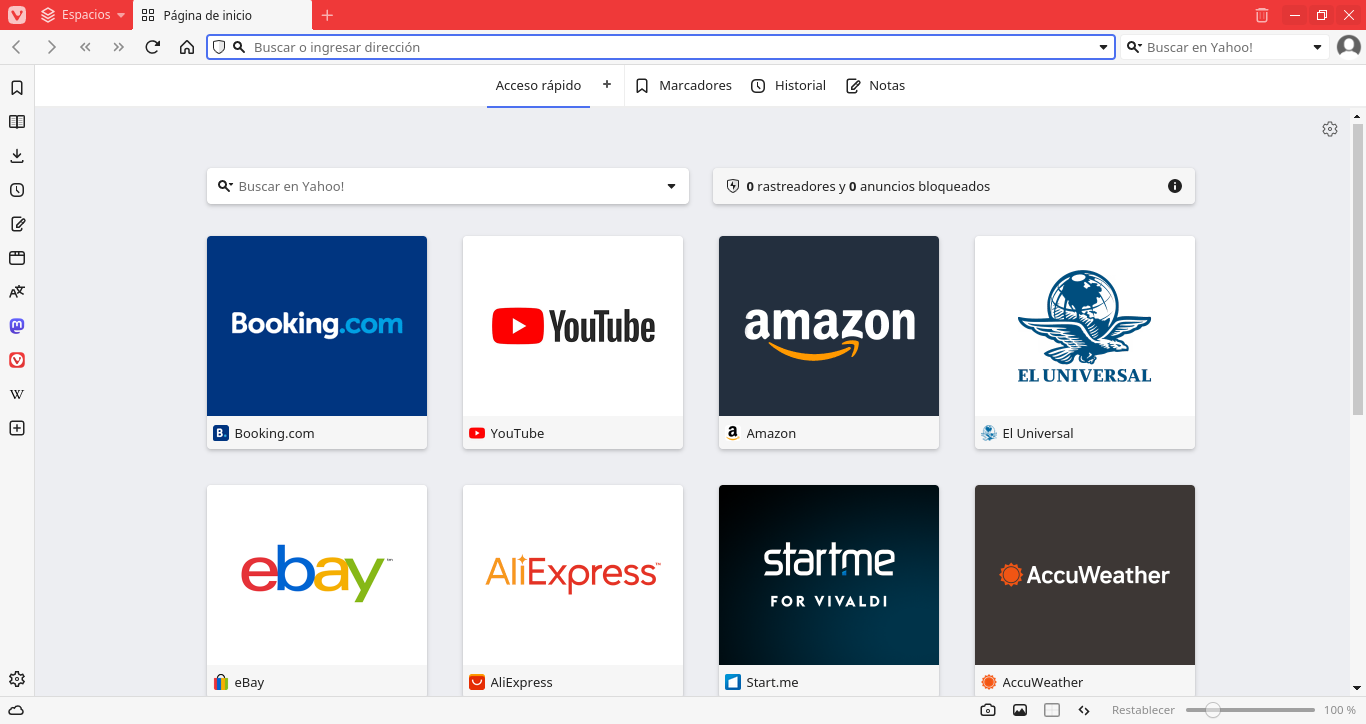Open the tracker shield icon in address bar

[x=219, y=47]
